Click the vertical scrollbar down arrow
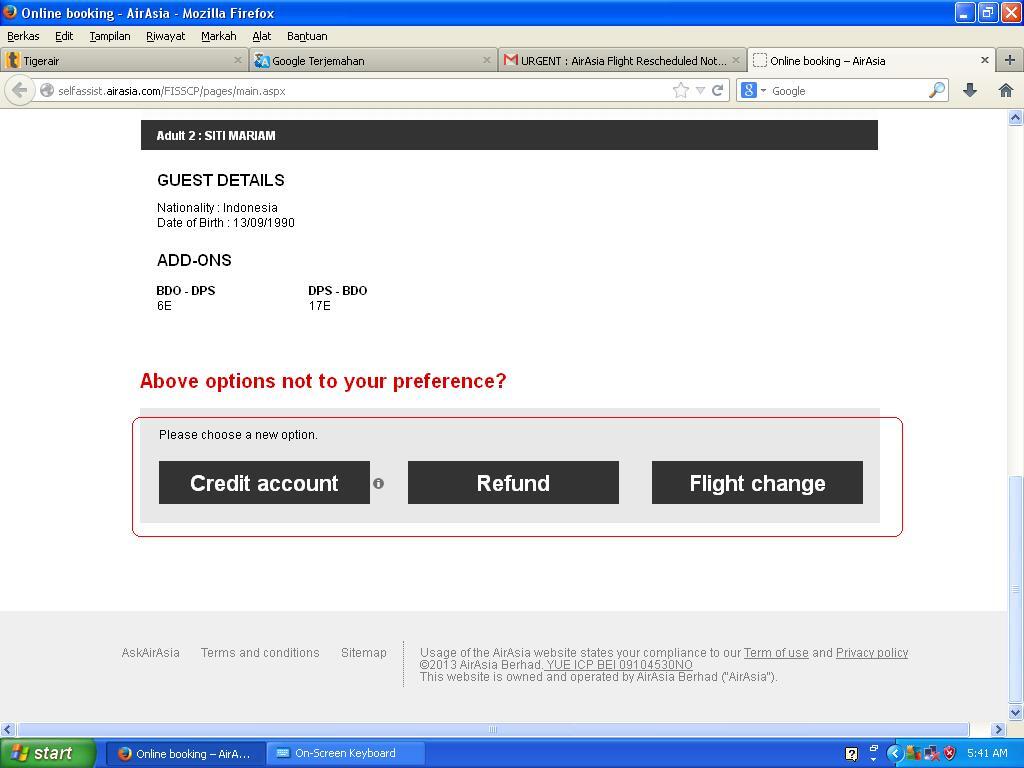Image resolution: width=1024 pixels, height=768 pixels. (x=1015, y=712)
